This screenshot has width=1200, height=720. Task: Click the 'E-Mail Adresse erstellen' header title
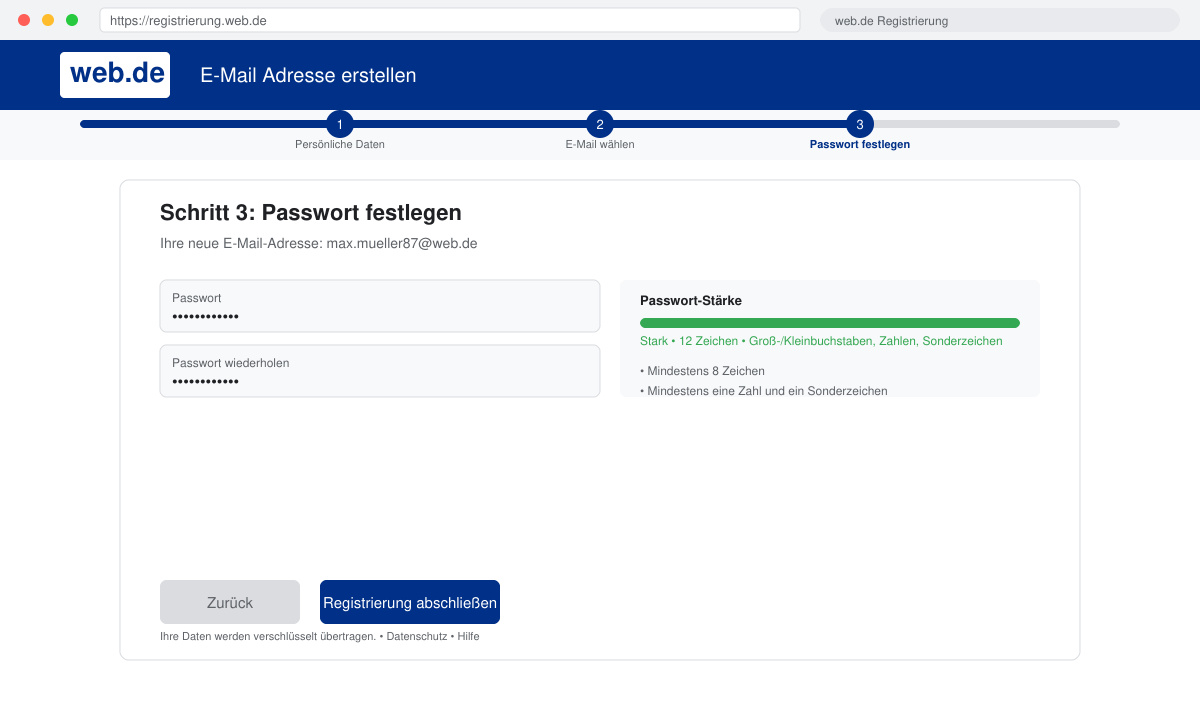pos(308,75)
